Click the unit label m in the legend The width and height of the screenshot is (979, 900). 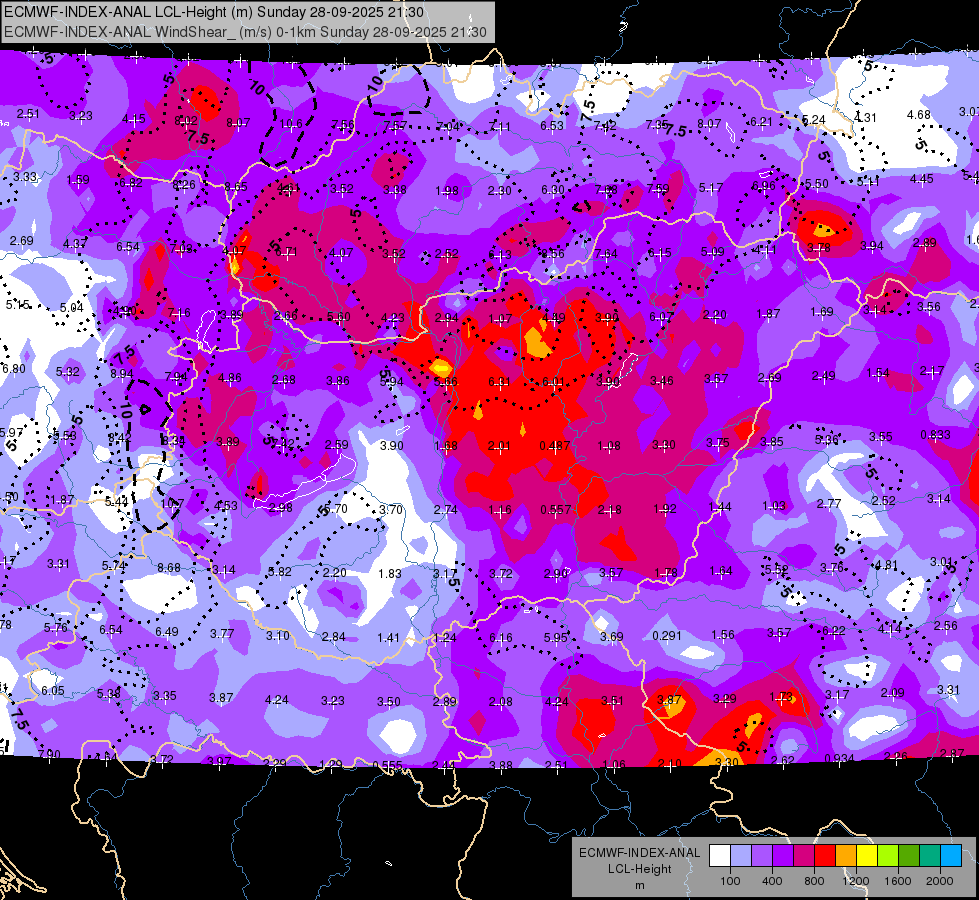pyautogui.click(x=639, y=886)
